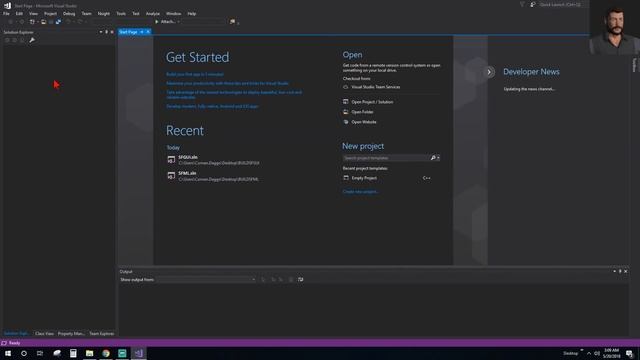Pin the Start Page tab
The height and width of the screenshot is (360, 640).
[x=142, y=32]
